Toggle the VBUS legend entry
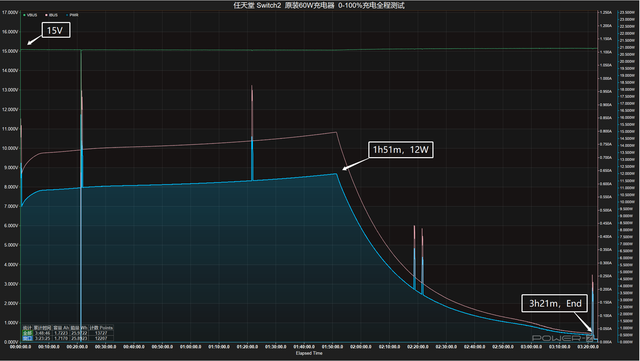Screen dimensions: 640x361 pos(30,15)
